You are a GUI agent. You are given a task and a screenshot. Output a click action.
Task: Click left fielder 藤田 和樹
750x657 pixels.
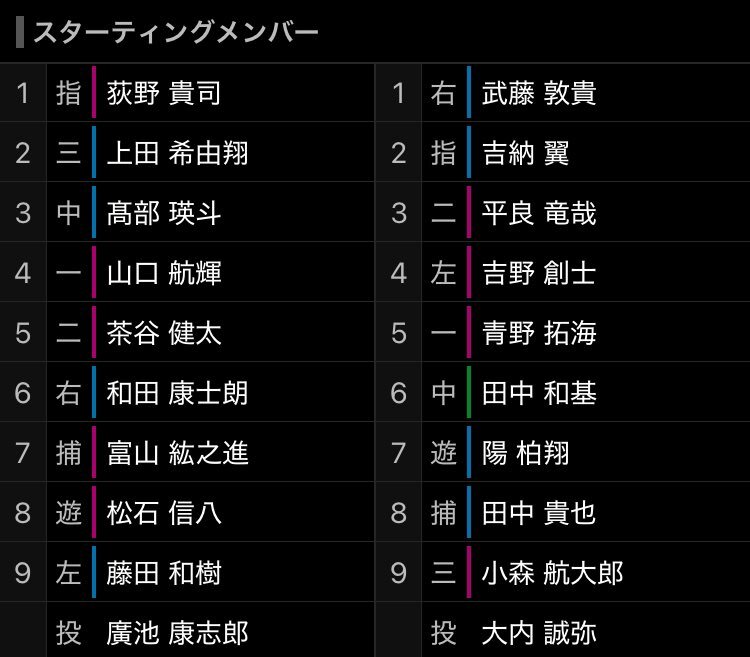[164, 573]
